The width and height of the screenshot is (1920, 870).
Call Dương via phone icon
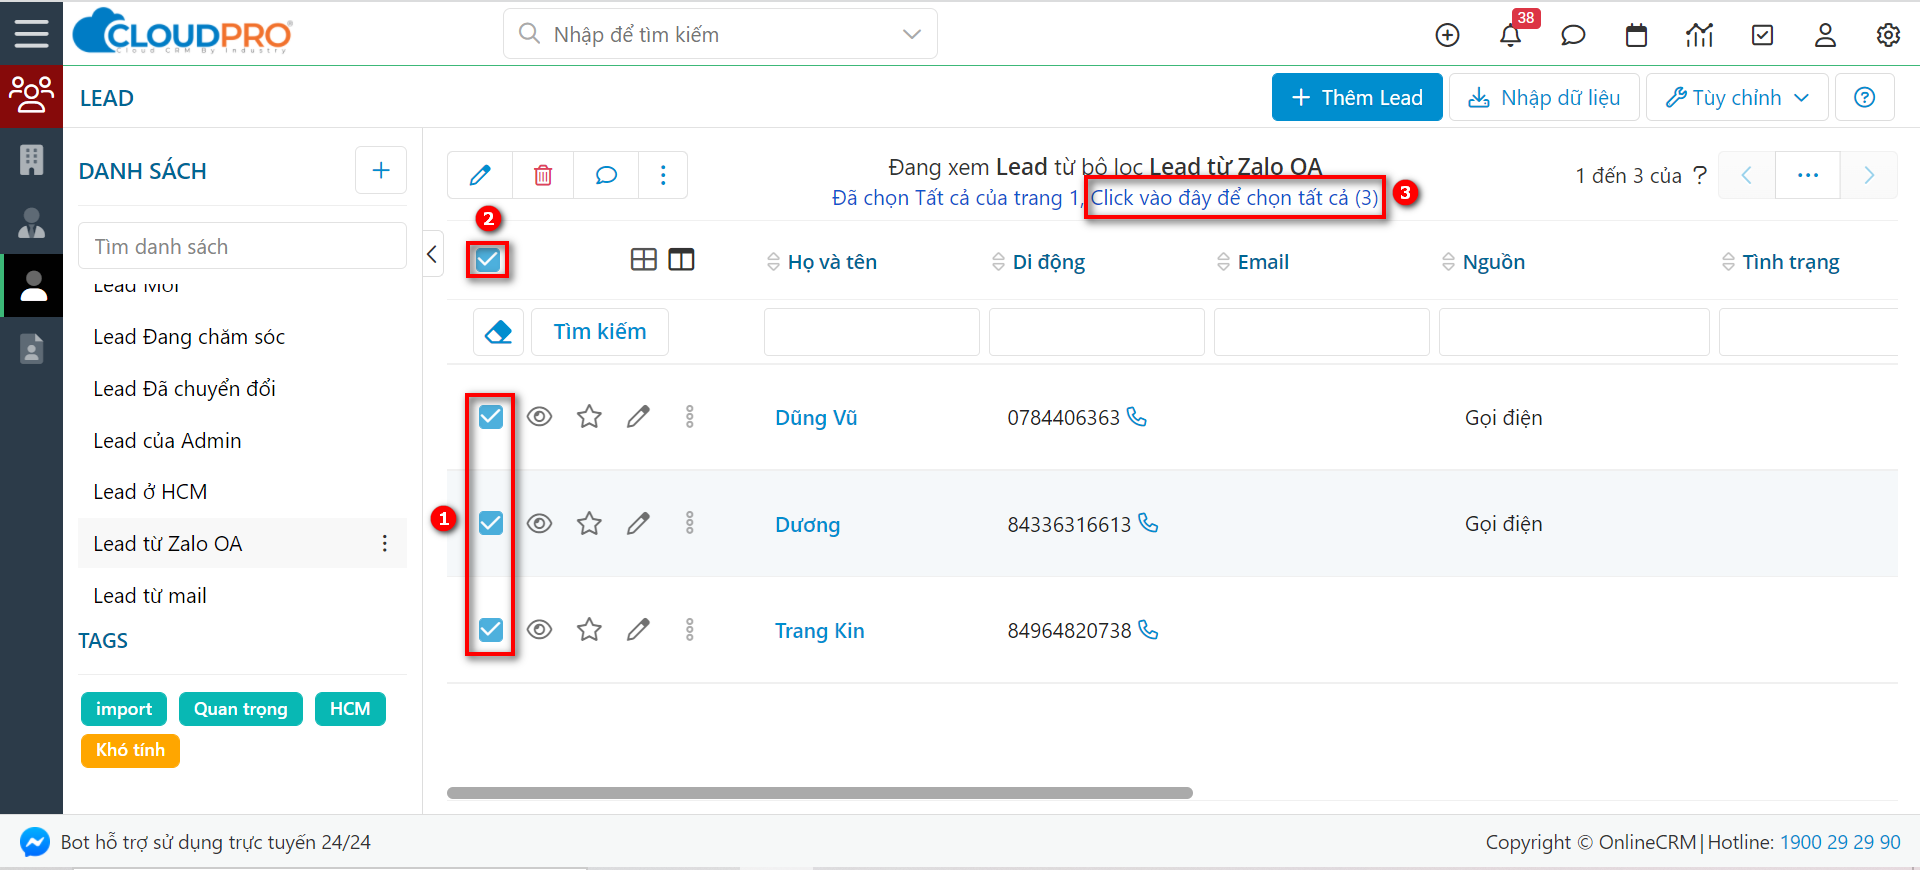1148,523
